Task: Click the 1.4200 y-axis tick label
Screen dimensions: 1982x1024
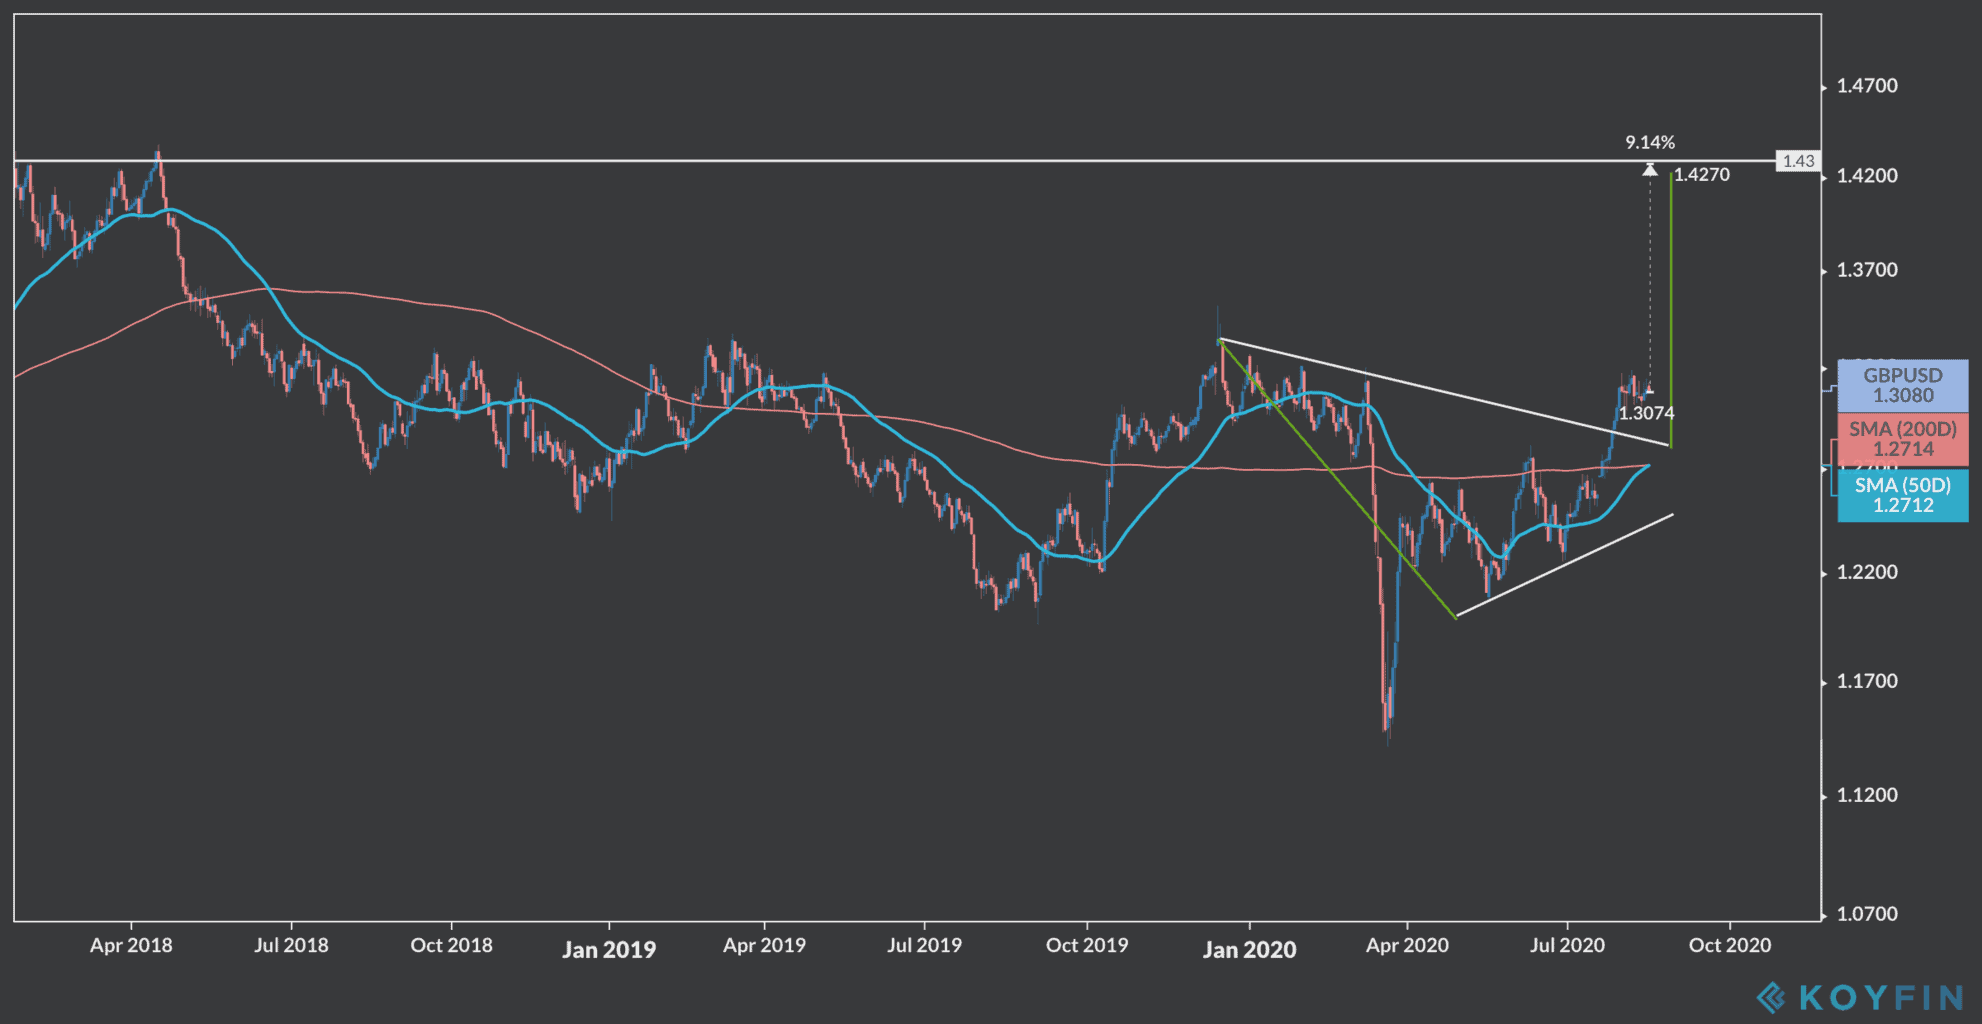Action: click(x=1867, y=176)
